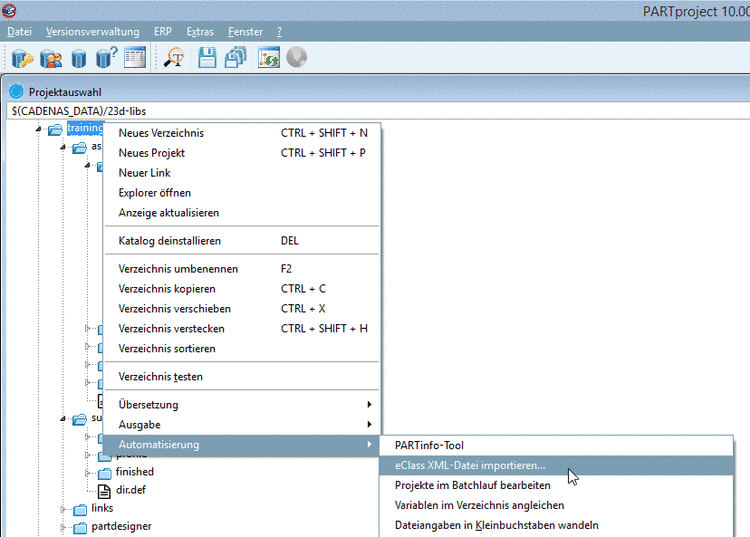Choose Verzeichnis umbenennen
The height and width of the screenshot is (537, 750).
point(242,269)
